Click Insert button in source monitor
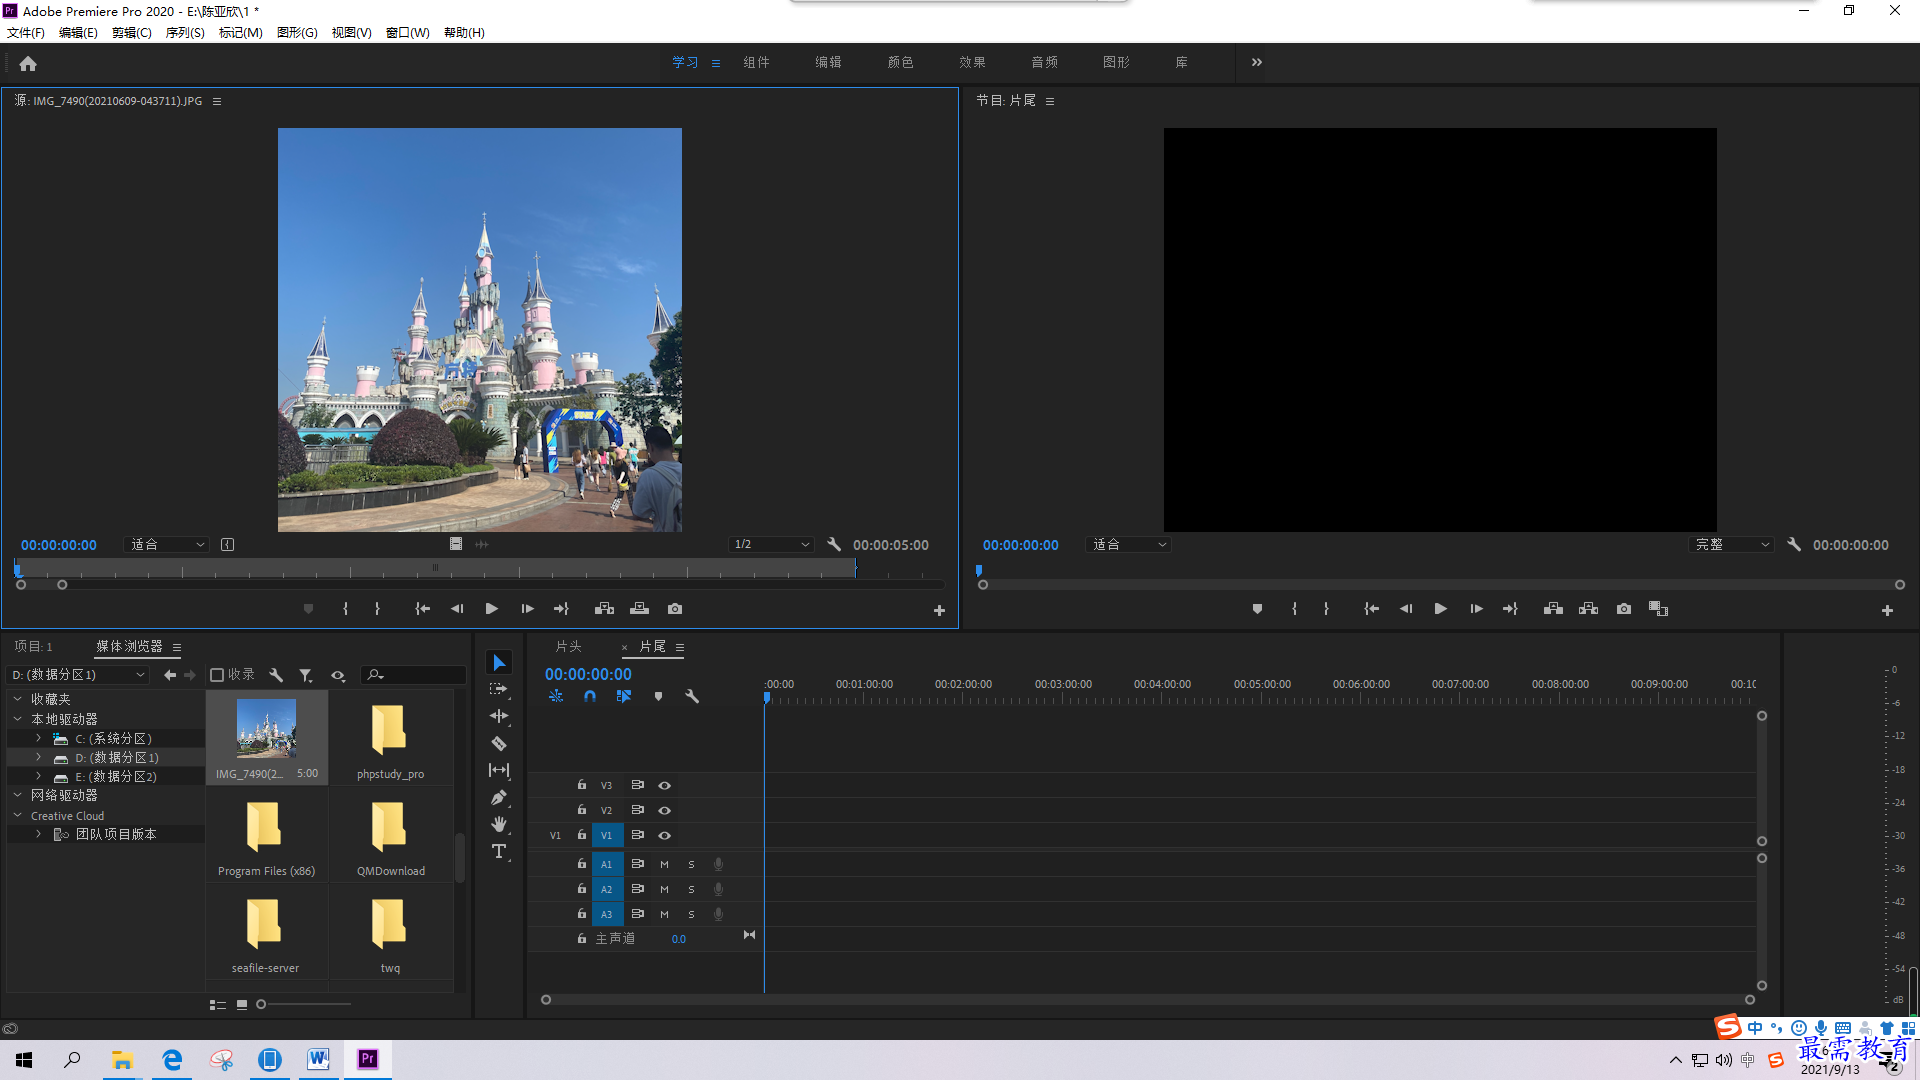Image resolution: width=1920 pixels, height=1080 pixels. tap(604, 608)
